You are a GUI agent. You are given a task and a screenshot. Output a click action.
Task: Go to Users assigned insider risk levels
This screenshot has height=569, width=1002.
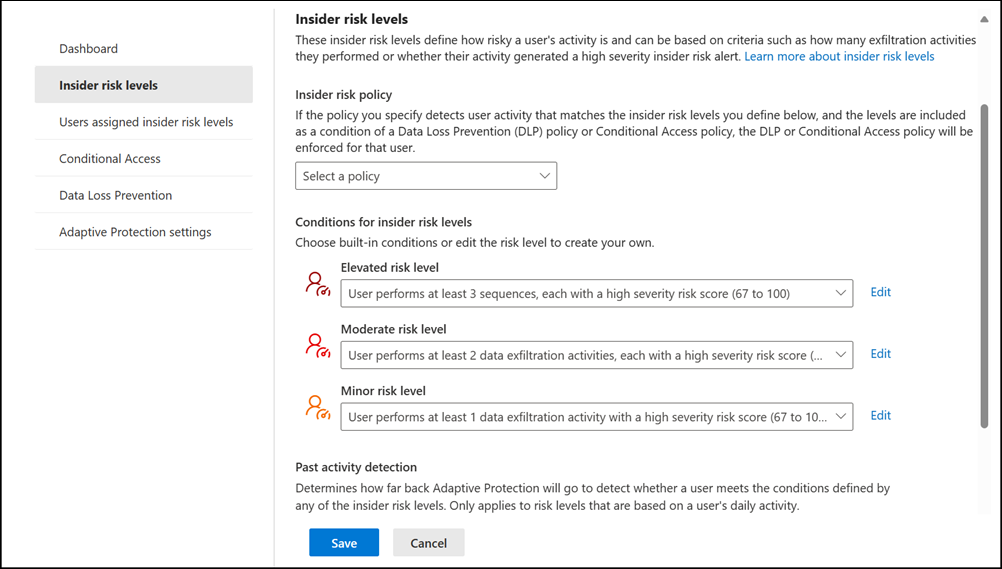[146, 122]
